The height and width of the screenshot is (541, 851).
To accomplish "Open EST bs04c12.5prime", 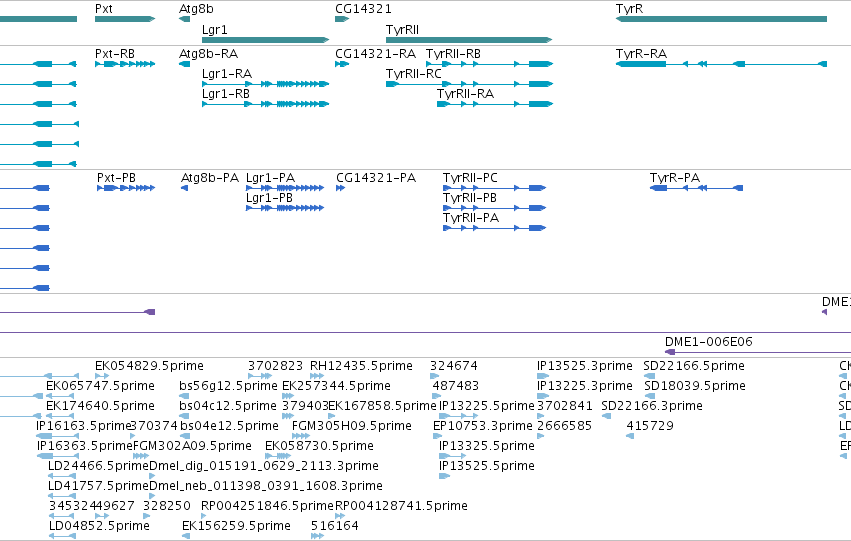I will click(x=228, y=406).
